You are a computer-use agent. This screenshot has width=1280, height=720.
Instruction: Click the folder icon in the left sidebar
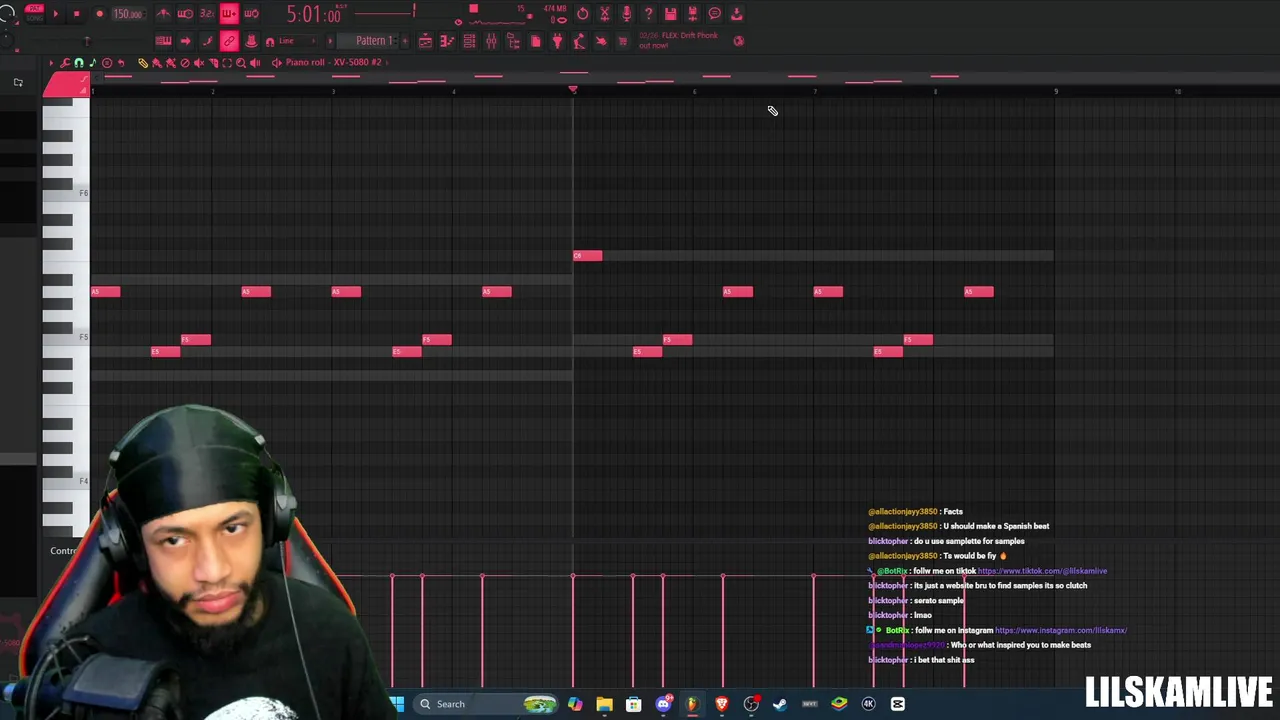pyautogui.click(x=18, y=82)
